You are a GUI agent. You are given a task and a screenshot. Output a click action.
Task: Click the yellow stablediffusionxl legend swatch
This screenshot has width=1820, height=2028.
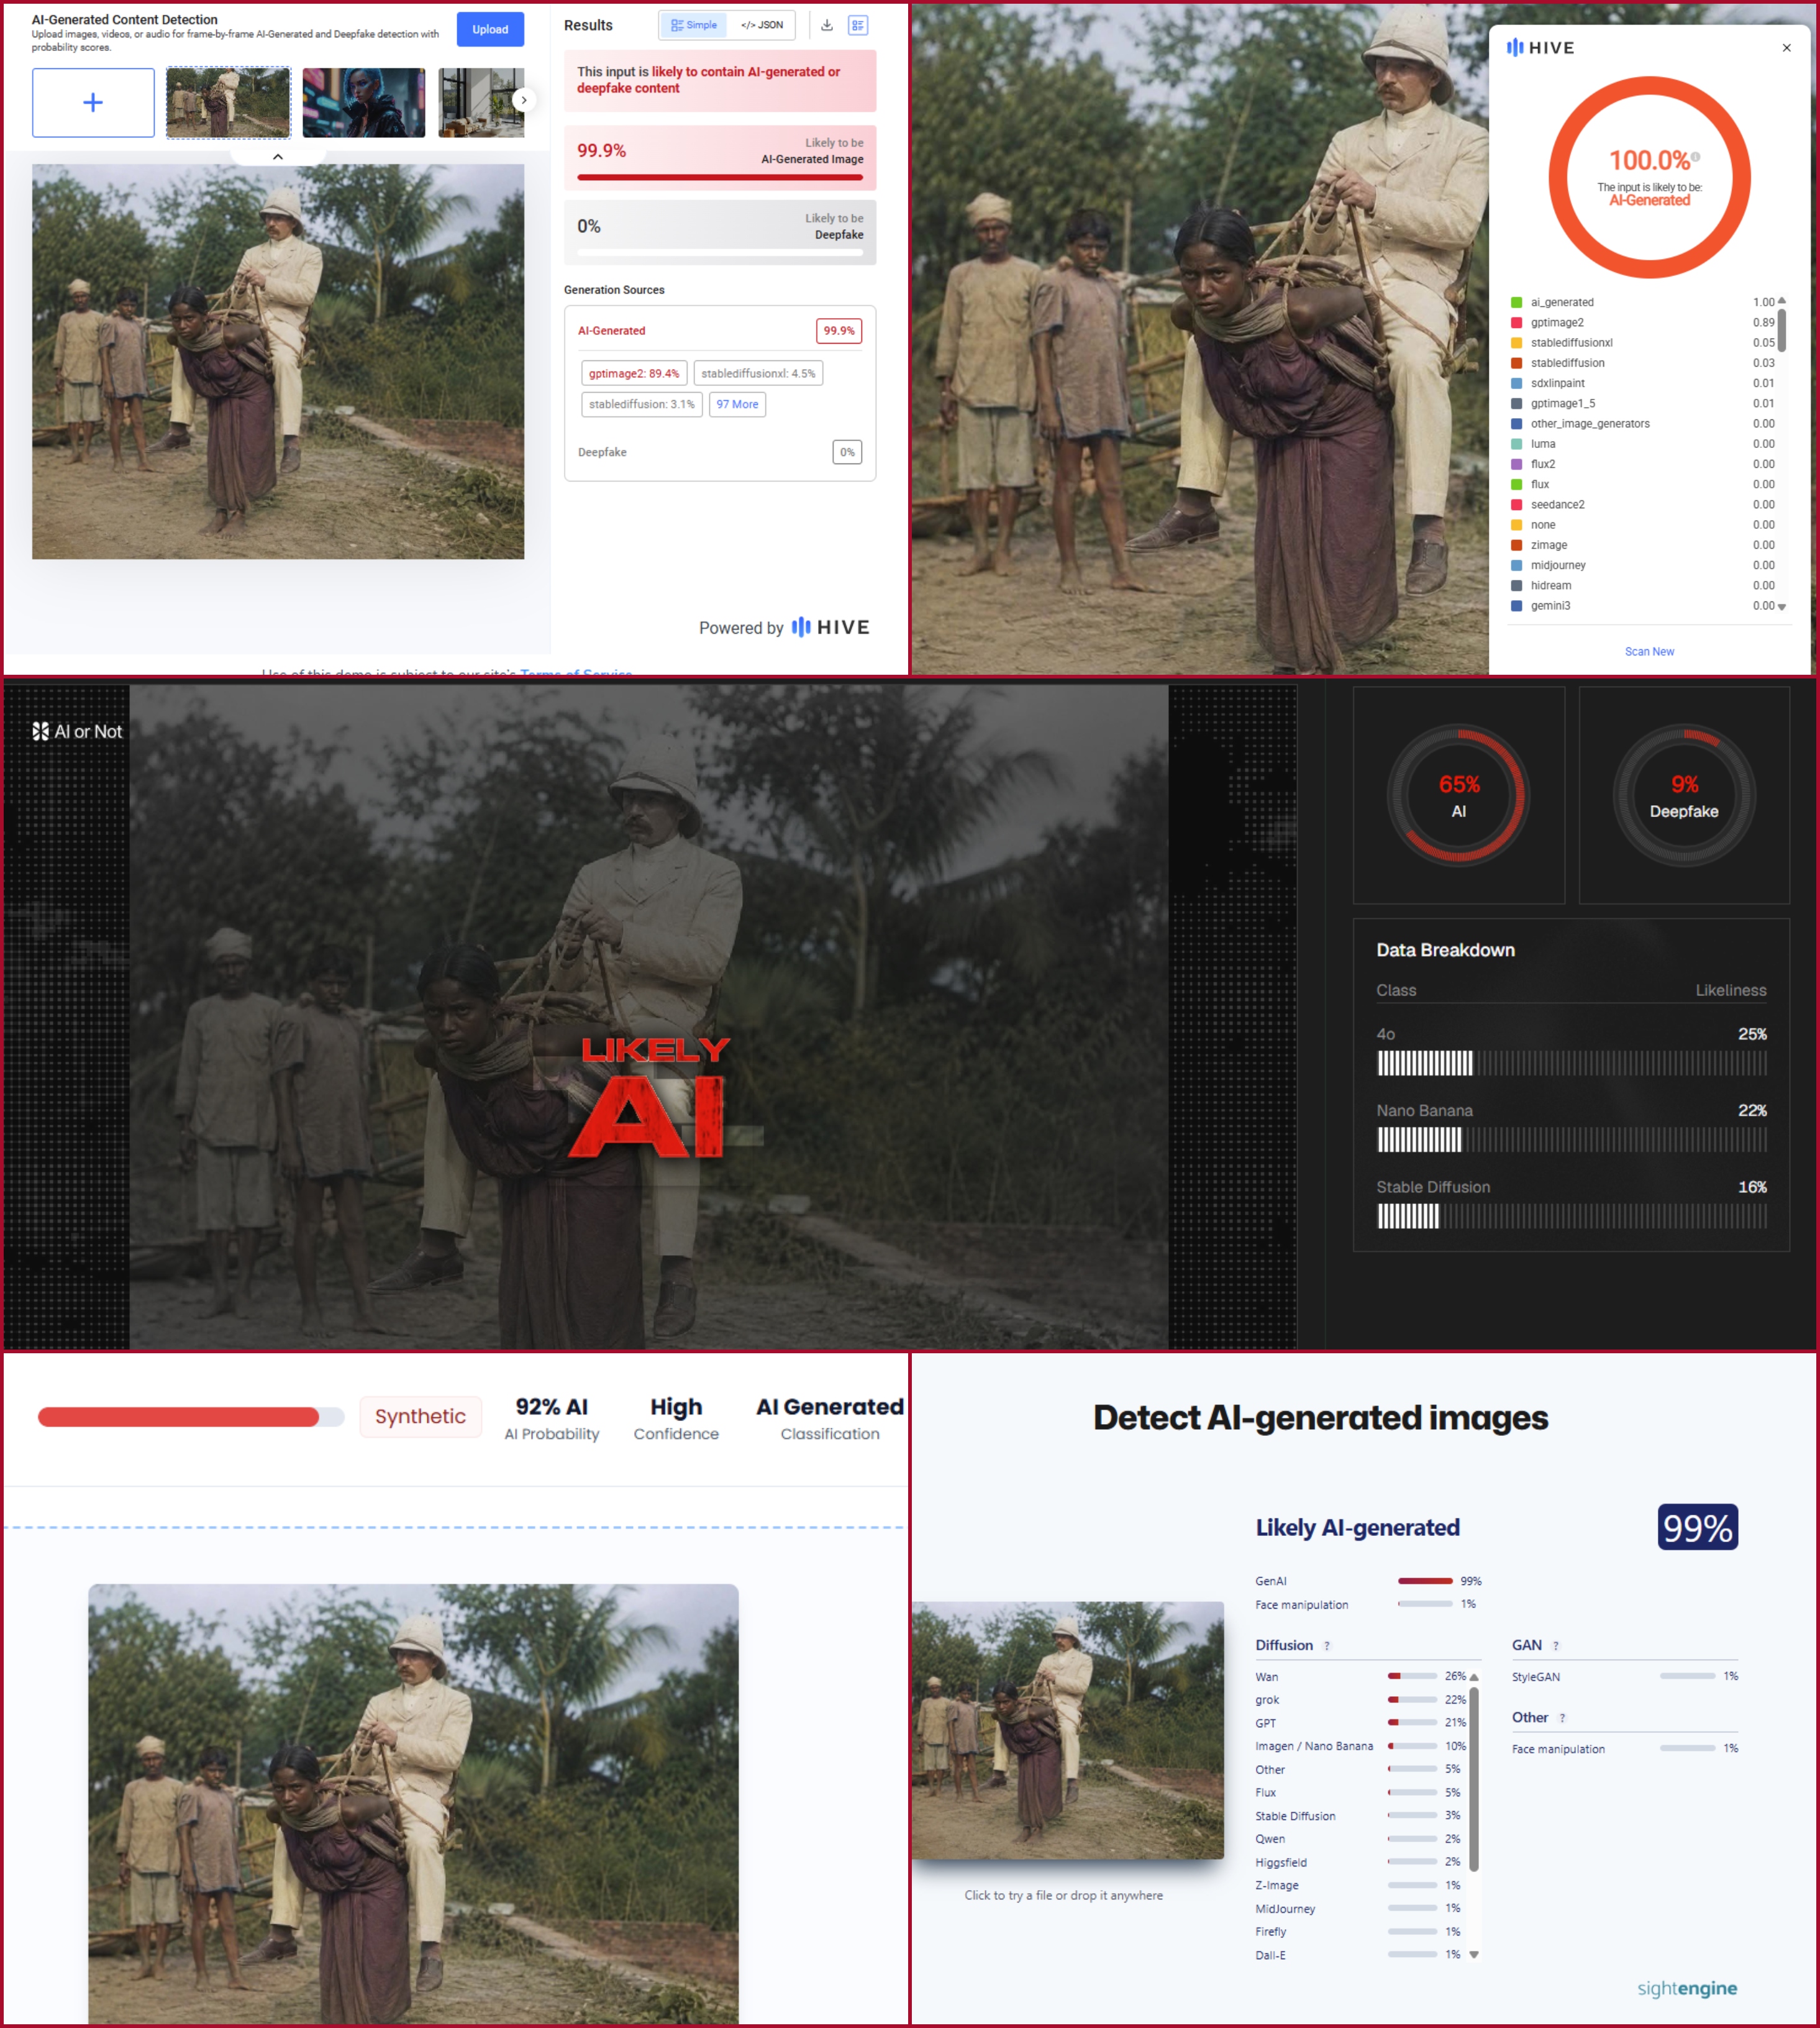1516,343
